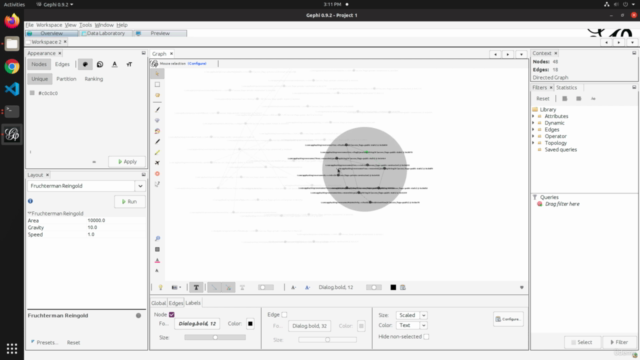Select the Label Color appearance icon
This screenshot has width=640, height=360.
click(x=115, y=64)
